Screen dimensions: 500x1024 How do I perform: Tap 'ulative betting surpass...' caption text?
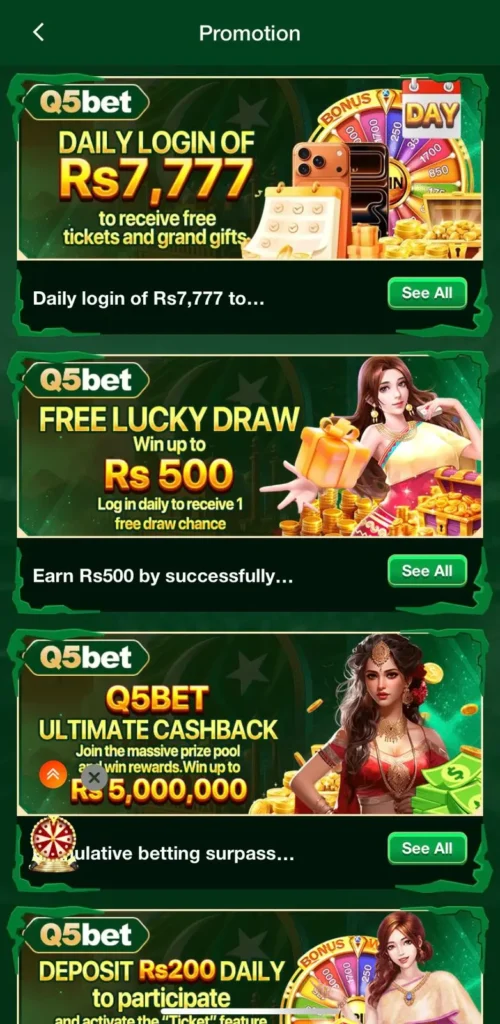click(x=187, y=854)
